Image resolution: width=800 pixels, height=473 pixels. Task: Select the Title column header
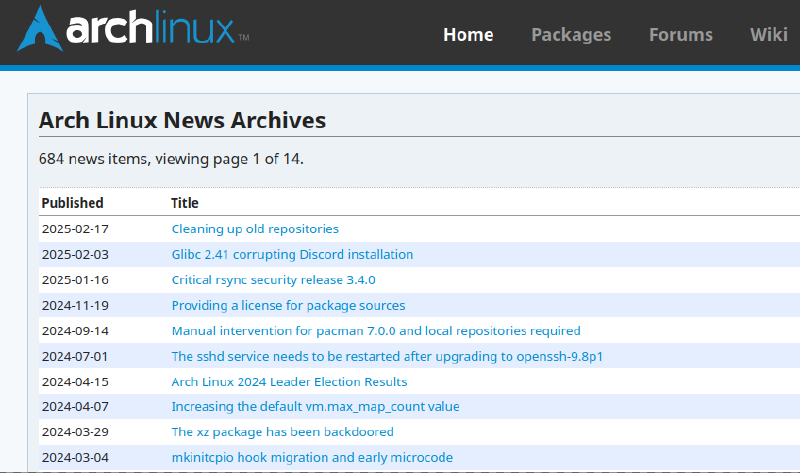[x=185, y=203]
